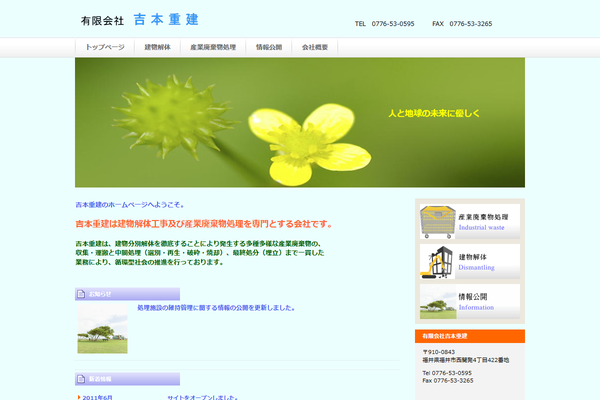Click the tree thumbnail under お知らせ
This screenshot has height=400, width=600.
click(103, 329)
